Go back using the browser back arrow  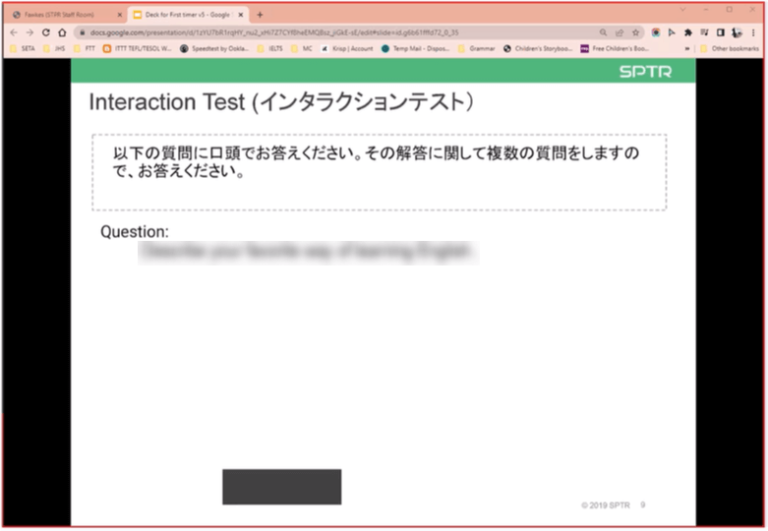(x=14, y=32)
